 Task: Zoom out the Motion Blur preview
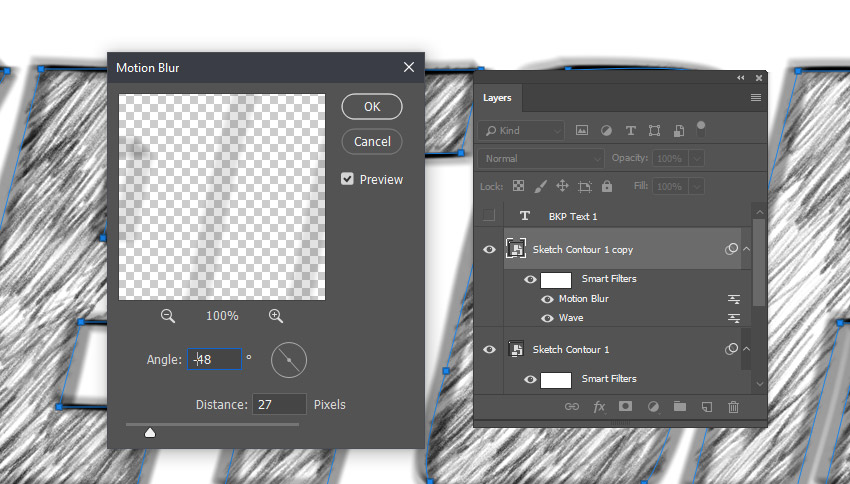pos(168,316)
